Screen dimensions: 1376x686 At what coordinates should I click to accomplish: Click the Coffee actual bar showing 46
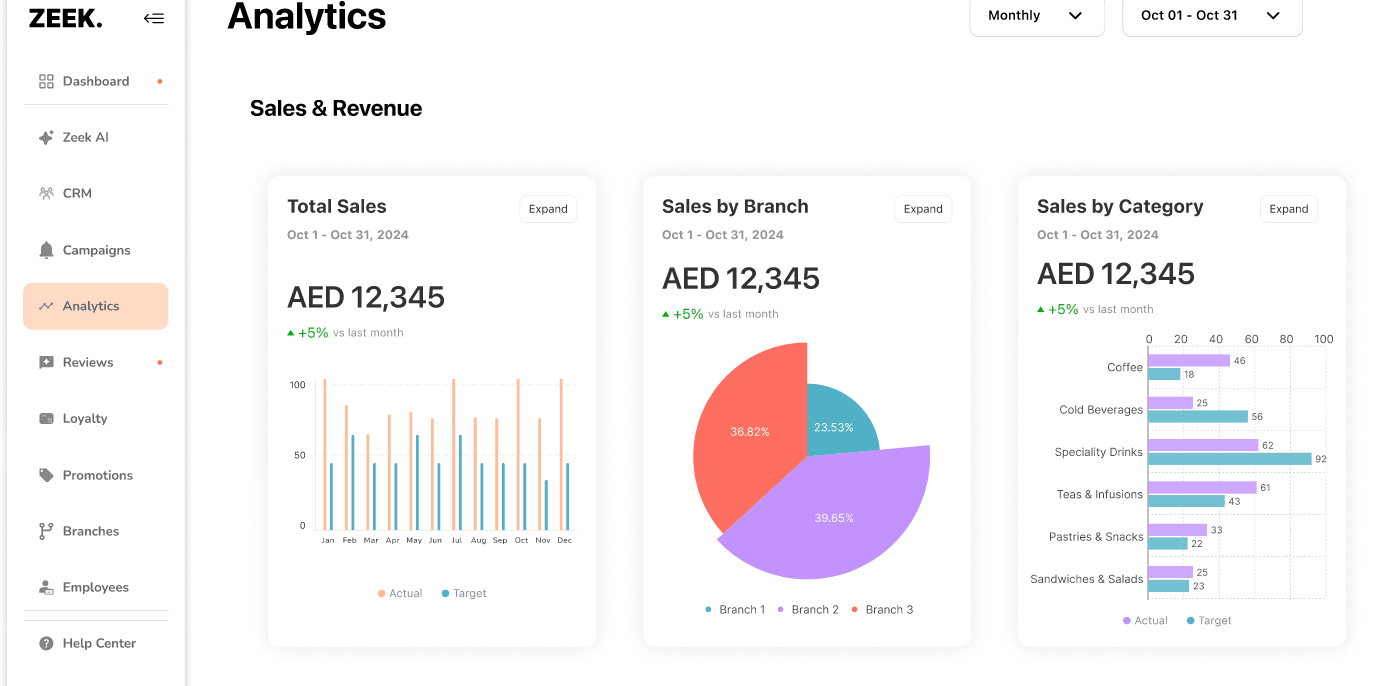(x=1189, y=361)
